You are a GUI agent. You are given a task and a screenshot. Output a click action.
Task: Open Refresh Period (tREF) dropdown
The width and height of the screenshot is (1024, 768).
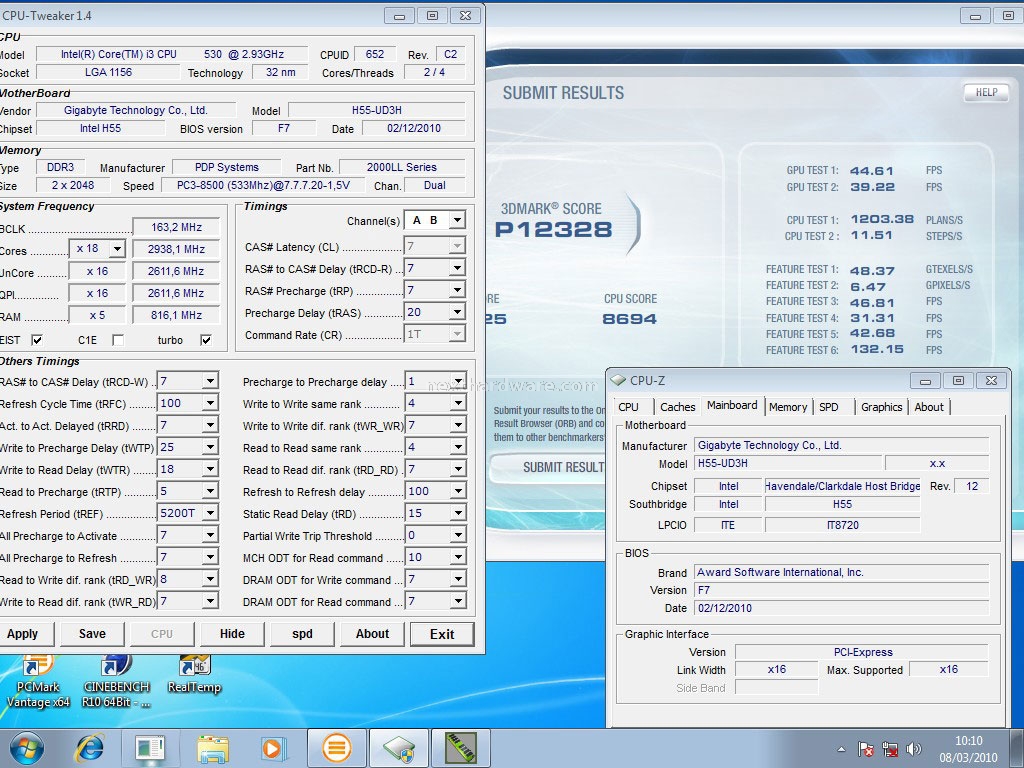click(x=210, y=513)
